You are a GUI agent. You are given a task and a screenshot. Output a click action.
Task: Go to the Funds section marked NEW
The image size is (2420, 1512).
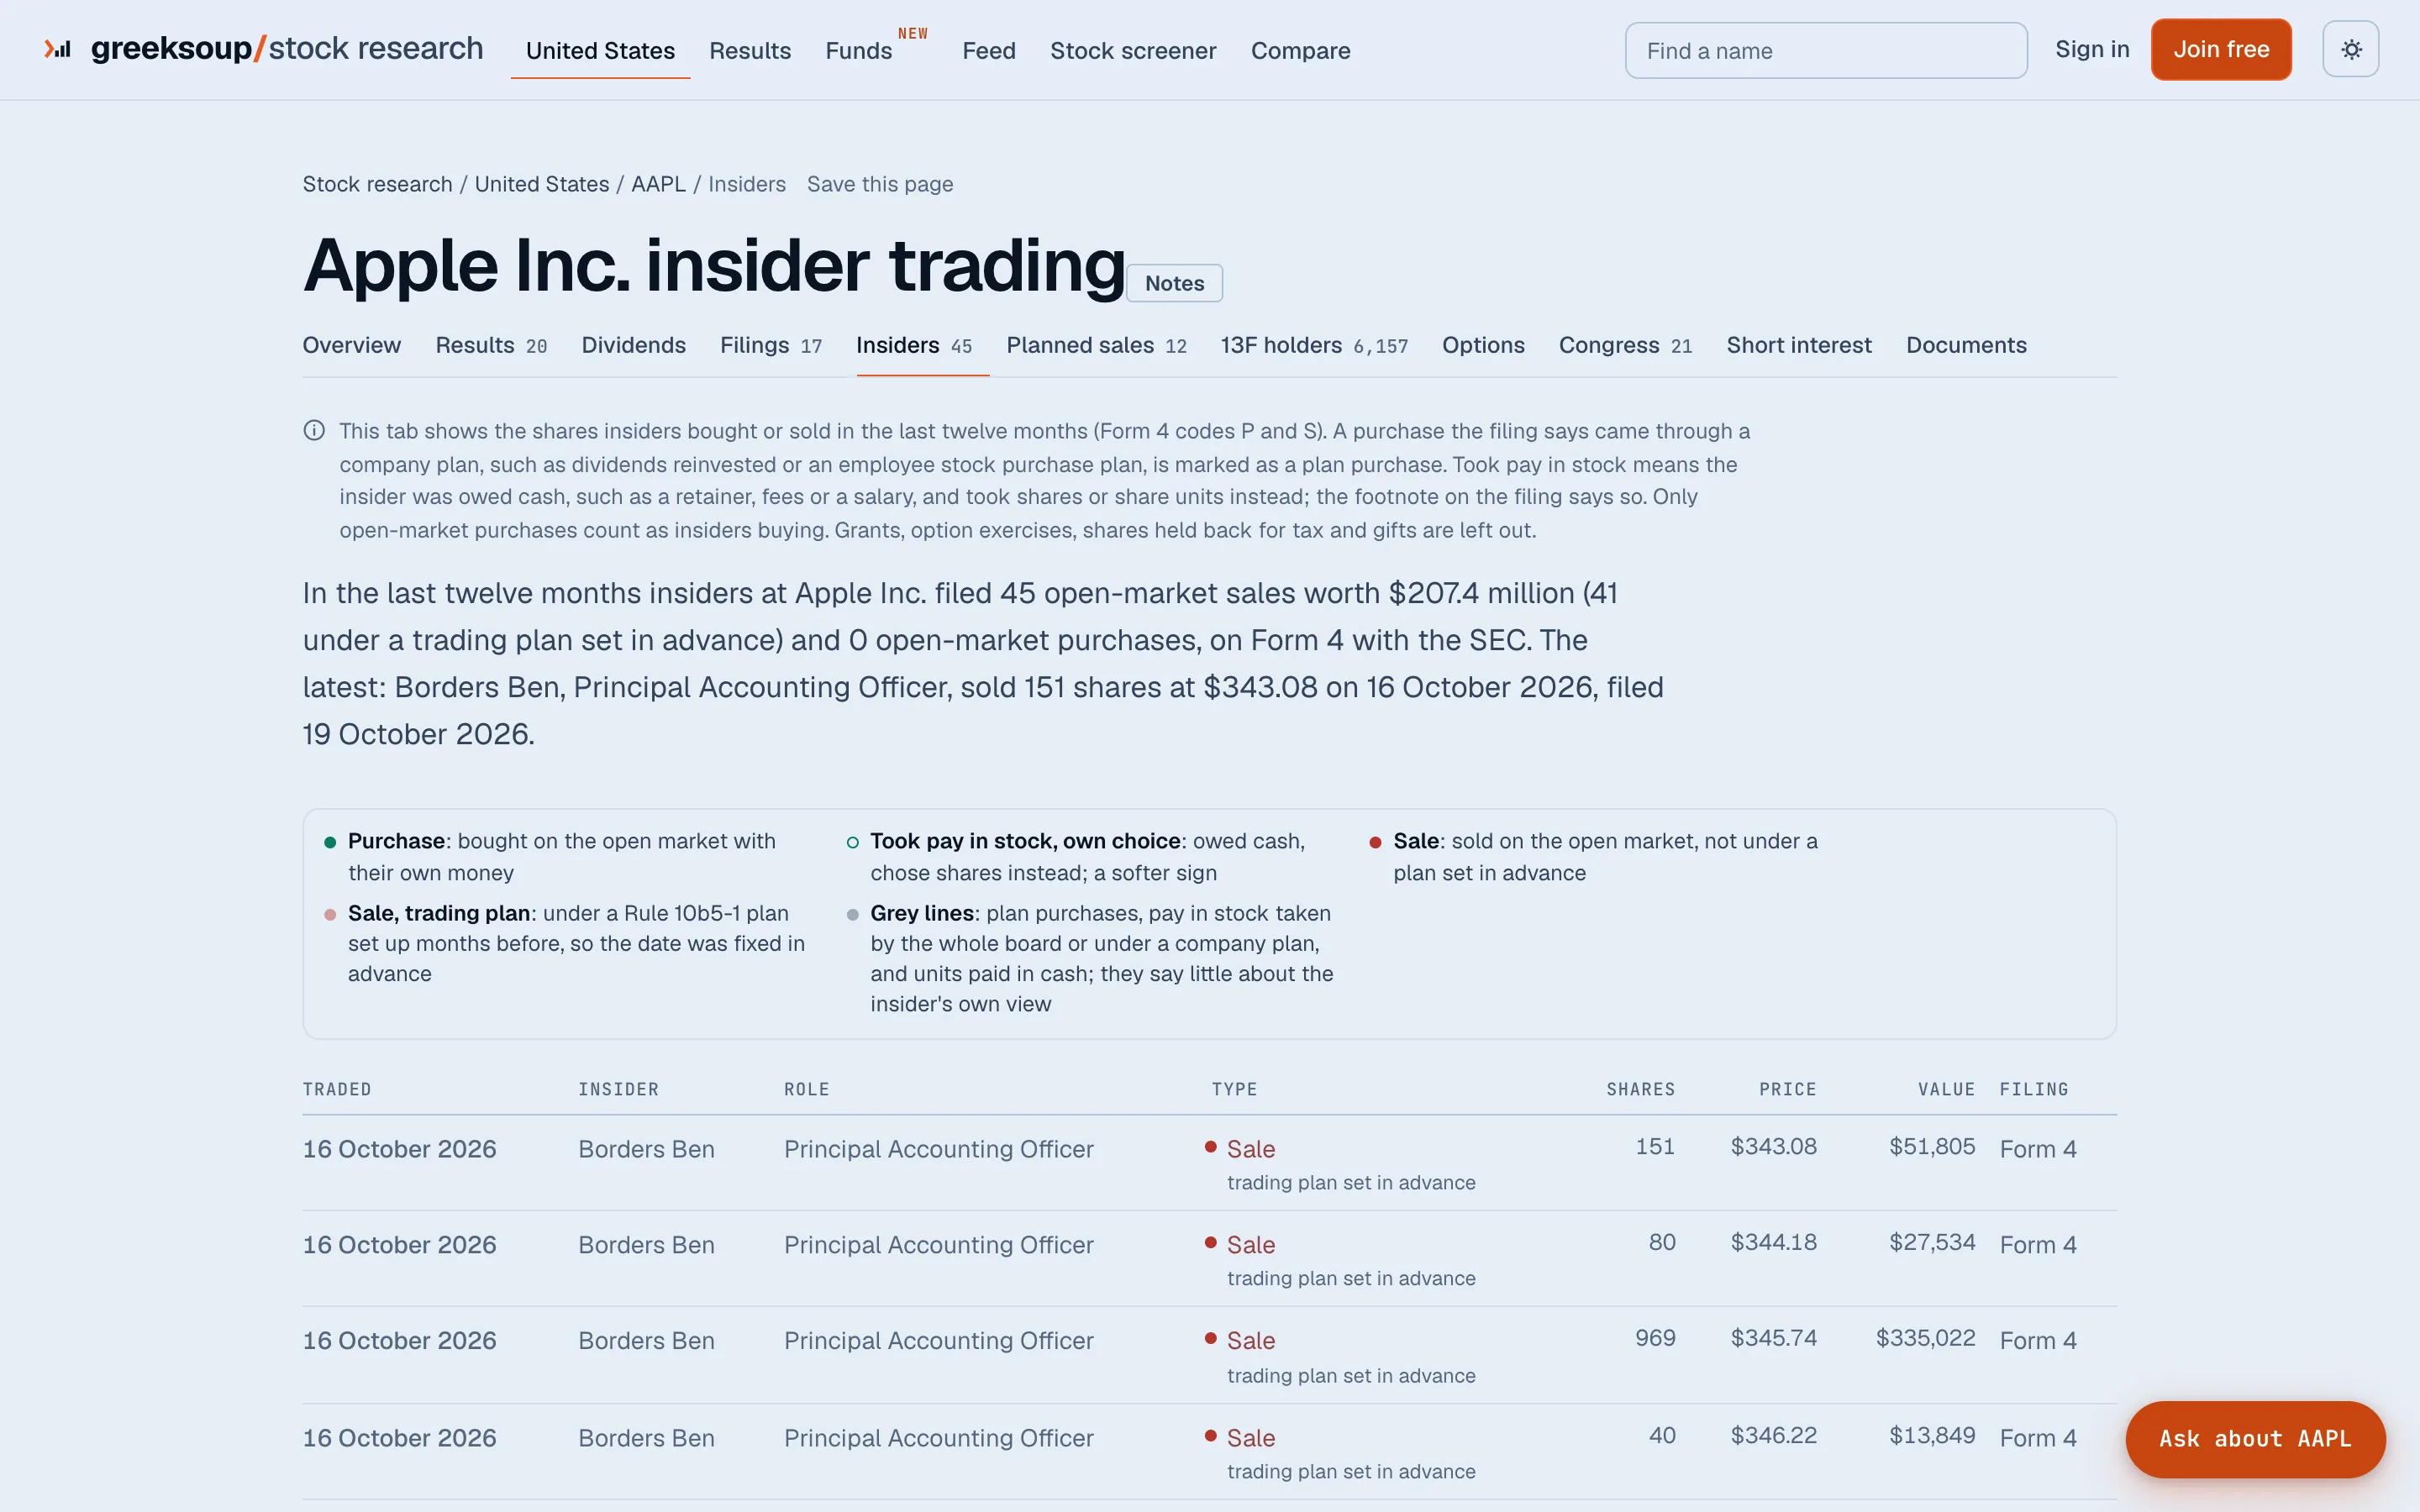[858, 50]
